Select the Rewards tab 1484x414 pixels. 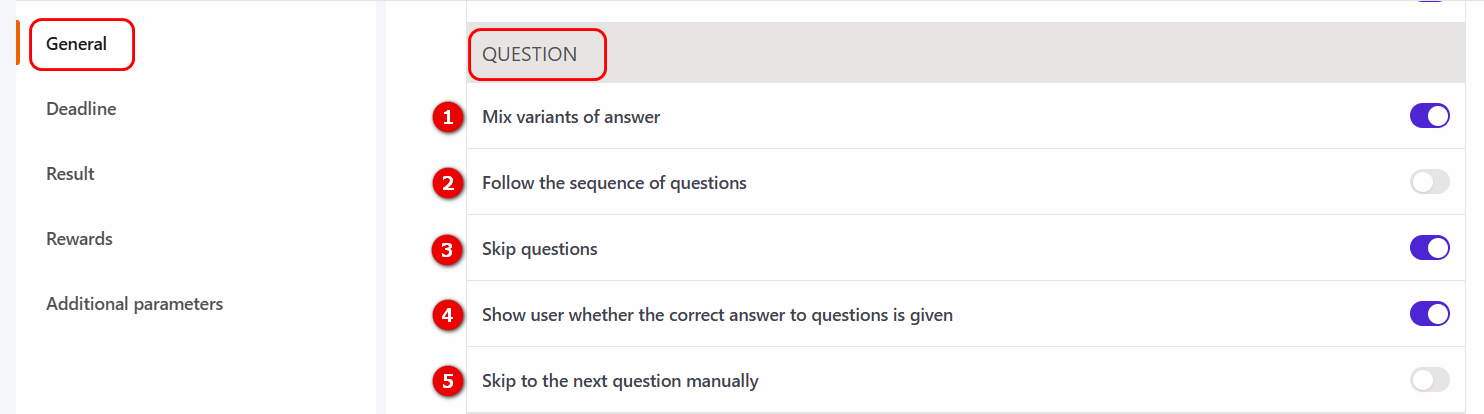pos(79,239)
